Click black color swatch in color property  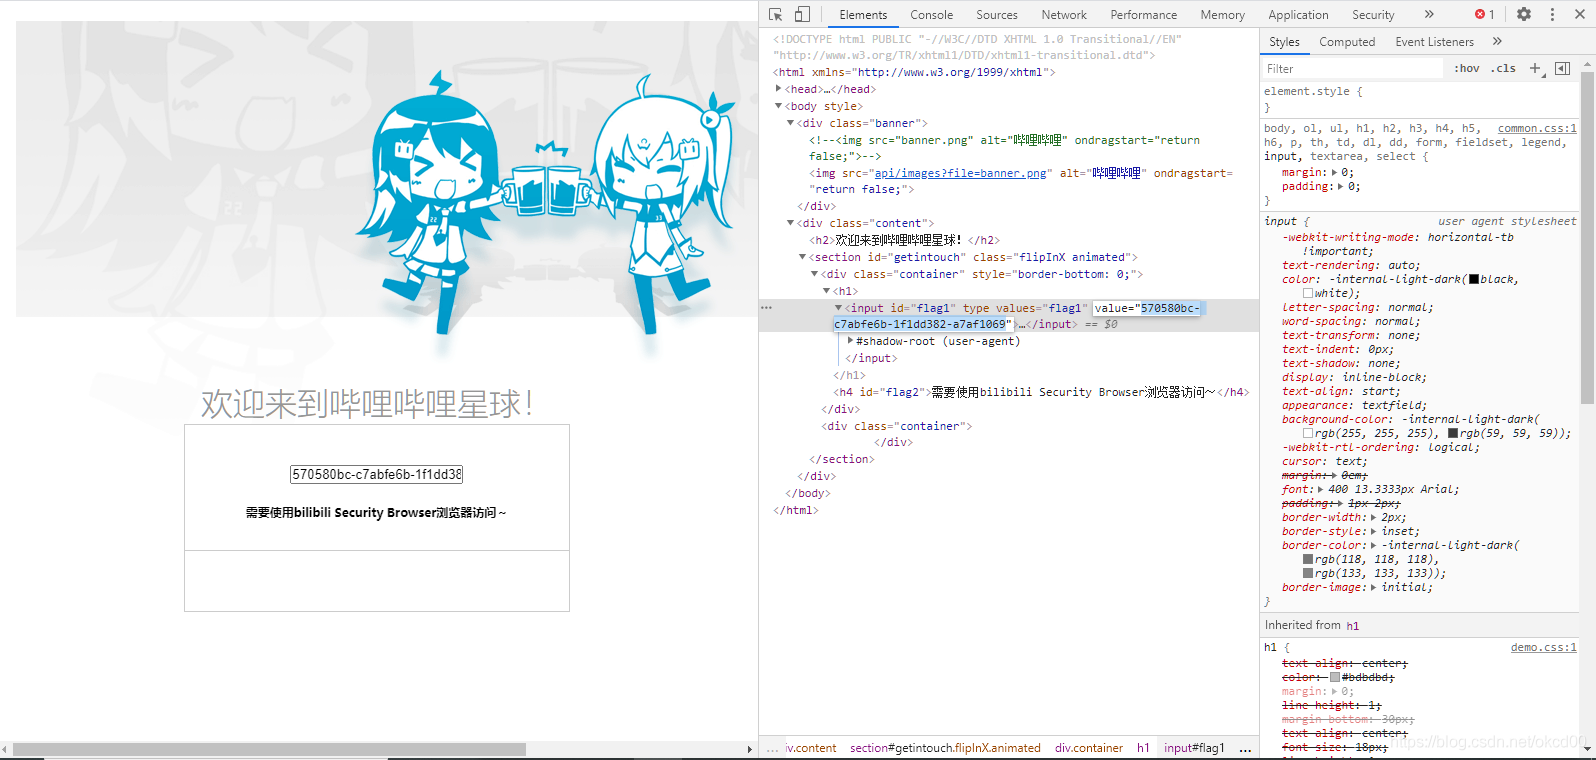coord(1474,279)
